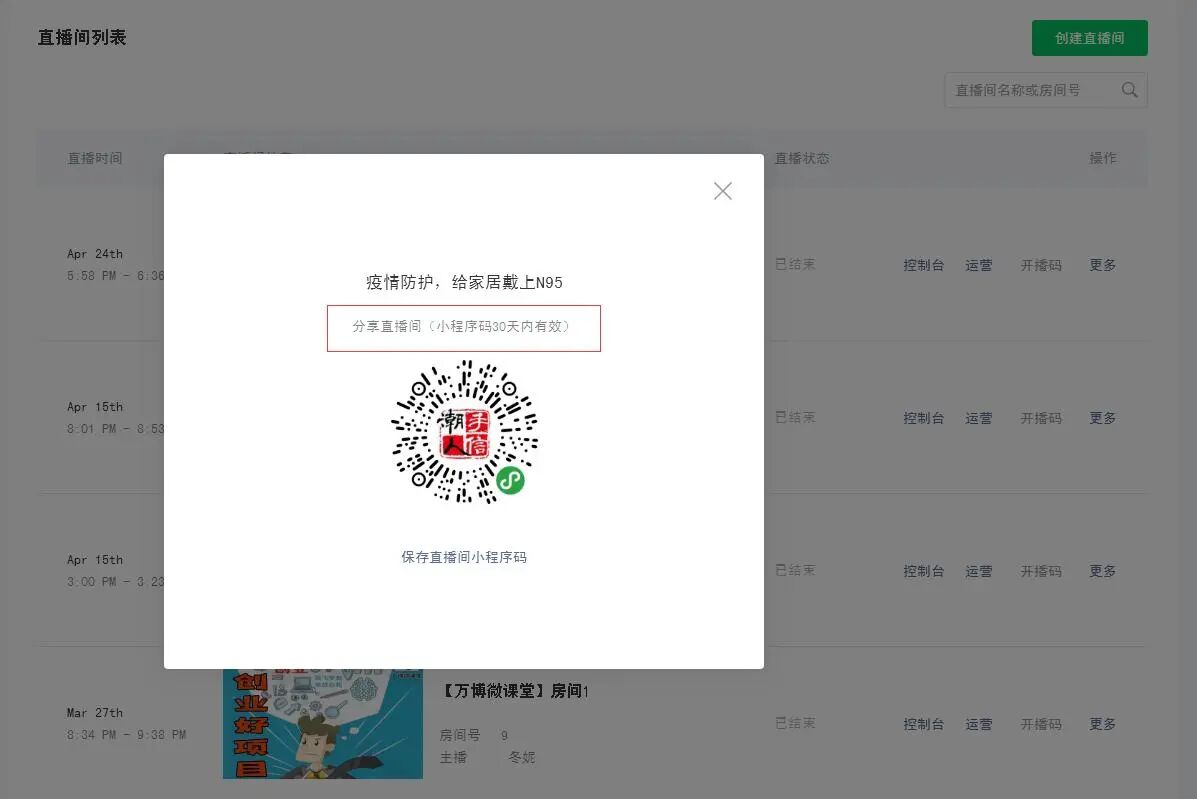Open 控制台 for the Apr 15th 8:01 PM room
Viewport: 1197px width, 799px height.
[924, 418]
